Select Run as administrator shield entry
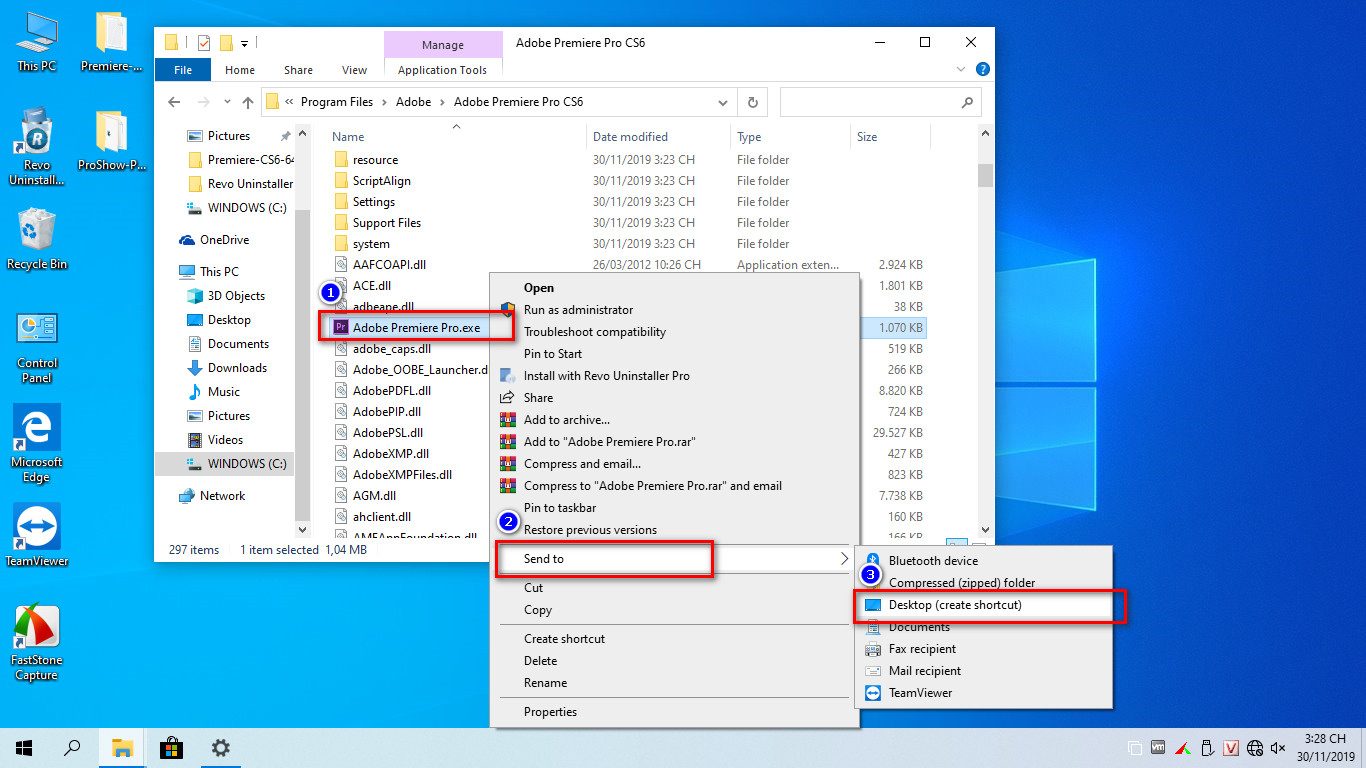This screenshot has height=768, width=1366. click(578, 310)
